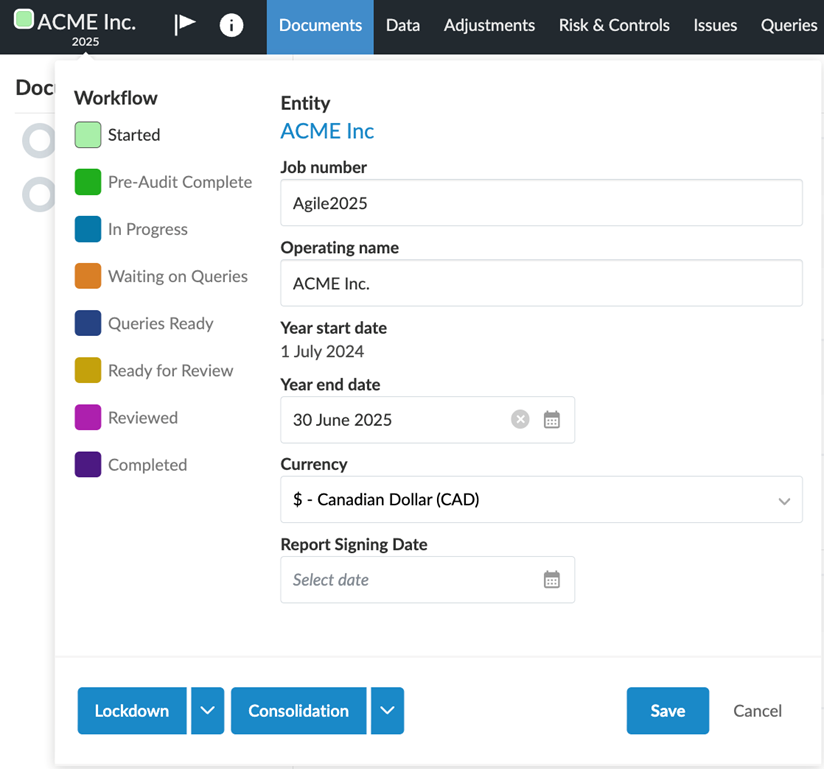Open the ACME Inc entity link
This screenshot has height=769, width=824.
coord(327,131)
